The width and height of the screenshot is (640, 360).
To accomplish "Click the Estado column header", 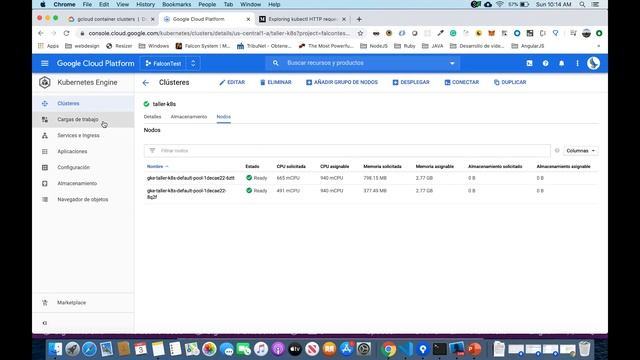I will [252, 167].
